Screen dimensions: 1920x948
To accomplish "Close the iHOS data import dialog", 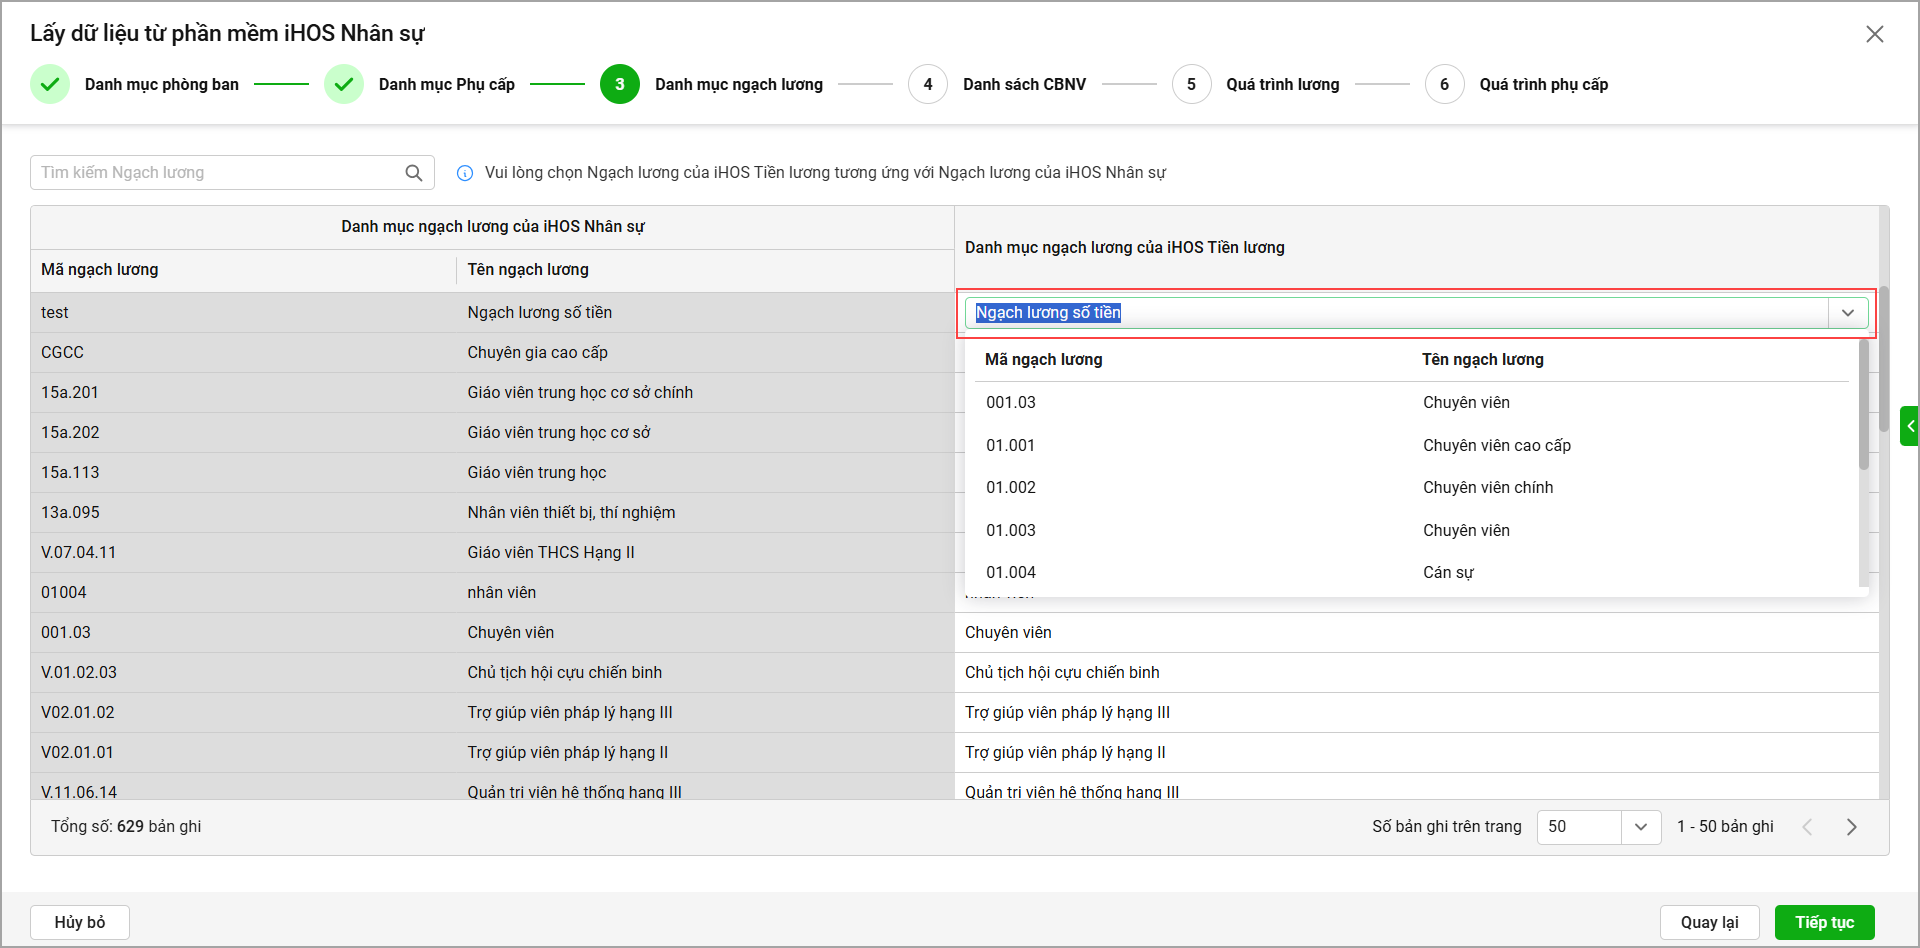I will [x=1875, y=34].
